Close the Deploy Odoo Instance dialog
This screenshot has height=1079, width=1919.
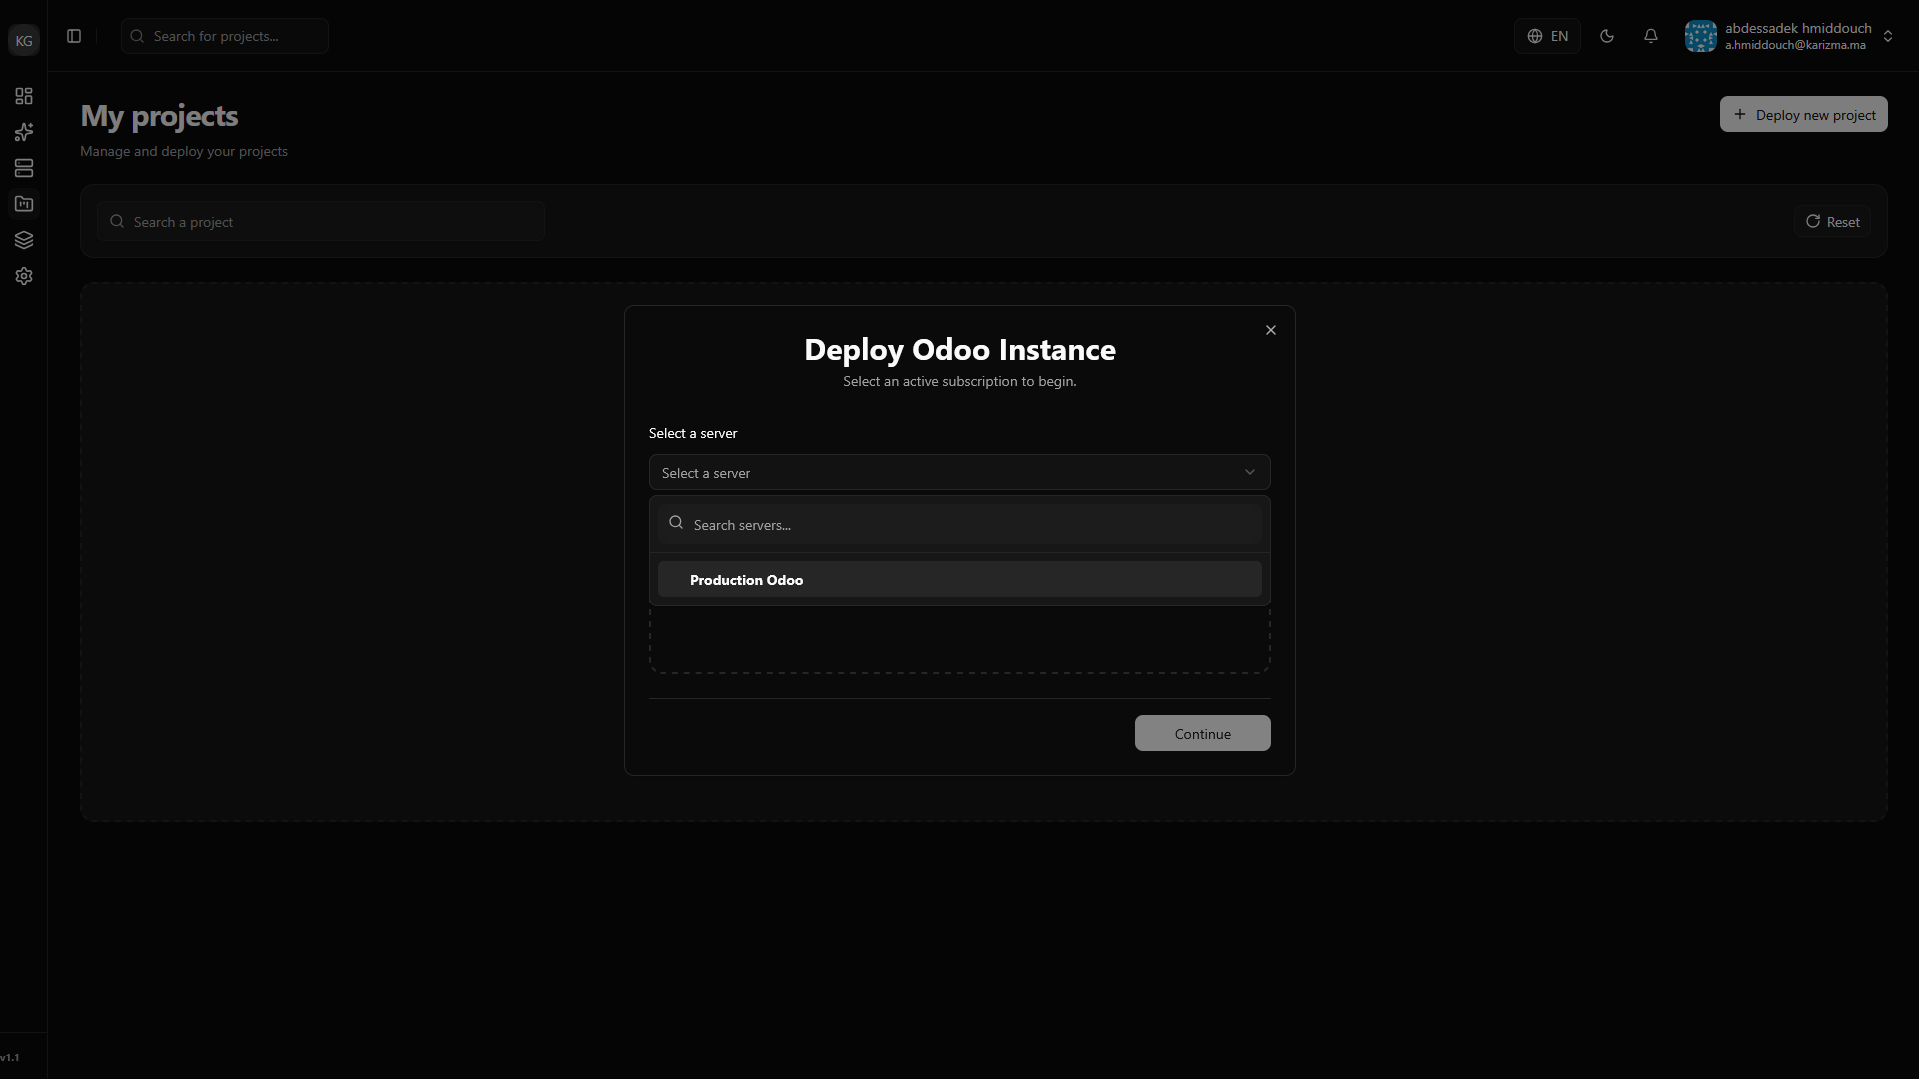tap(1271, 330)
